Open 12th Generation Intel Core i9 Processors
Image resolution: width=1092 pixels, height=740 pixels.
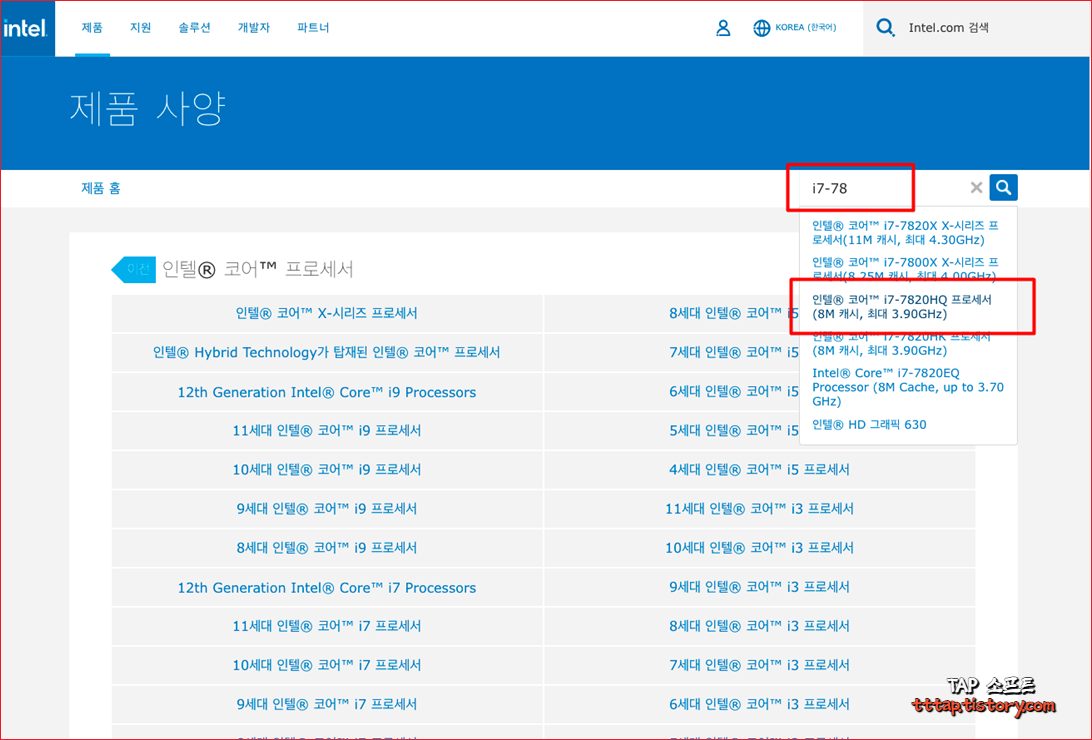coord(327,392)
